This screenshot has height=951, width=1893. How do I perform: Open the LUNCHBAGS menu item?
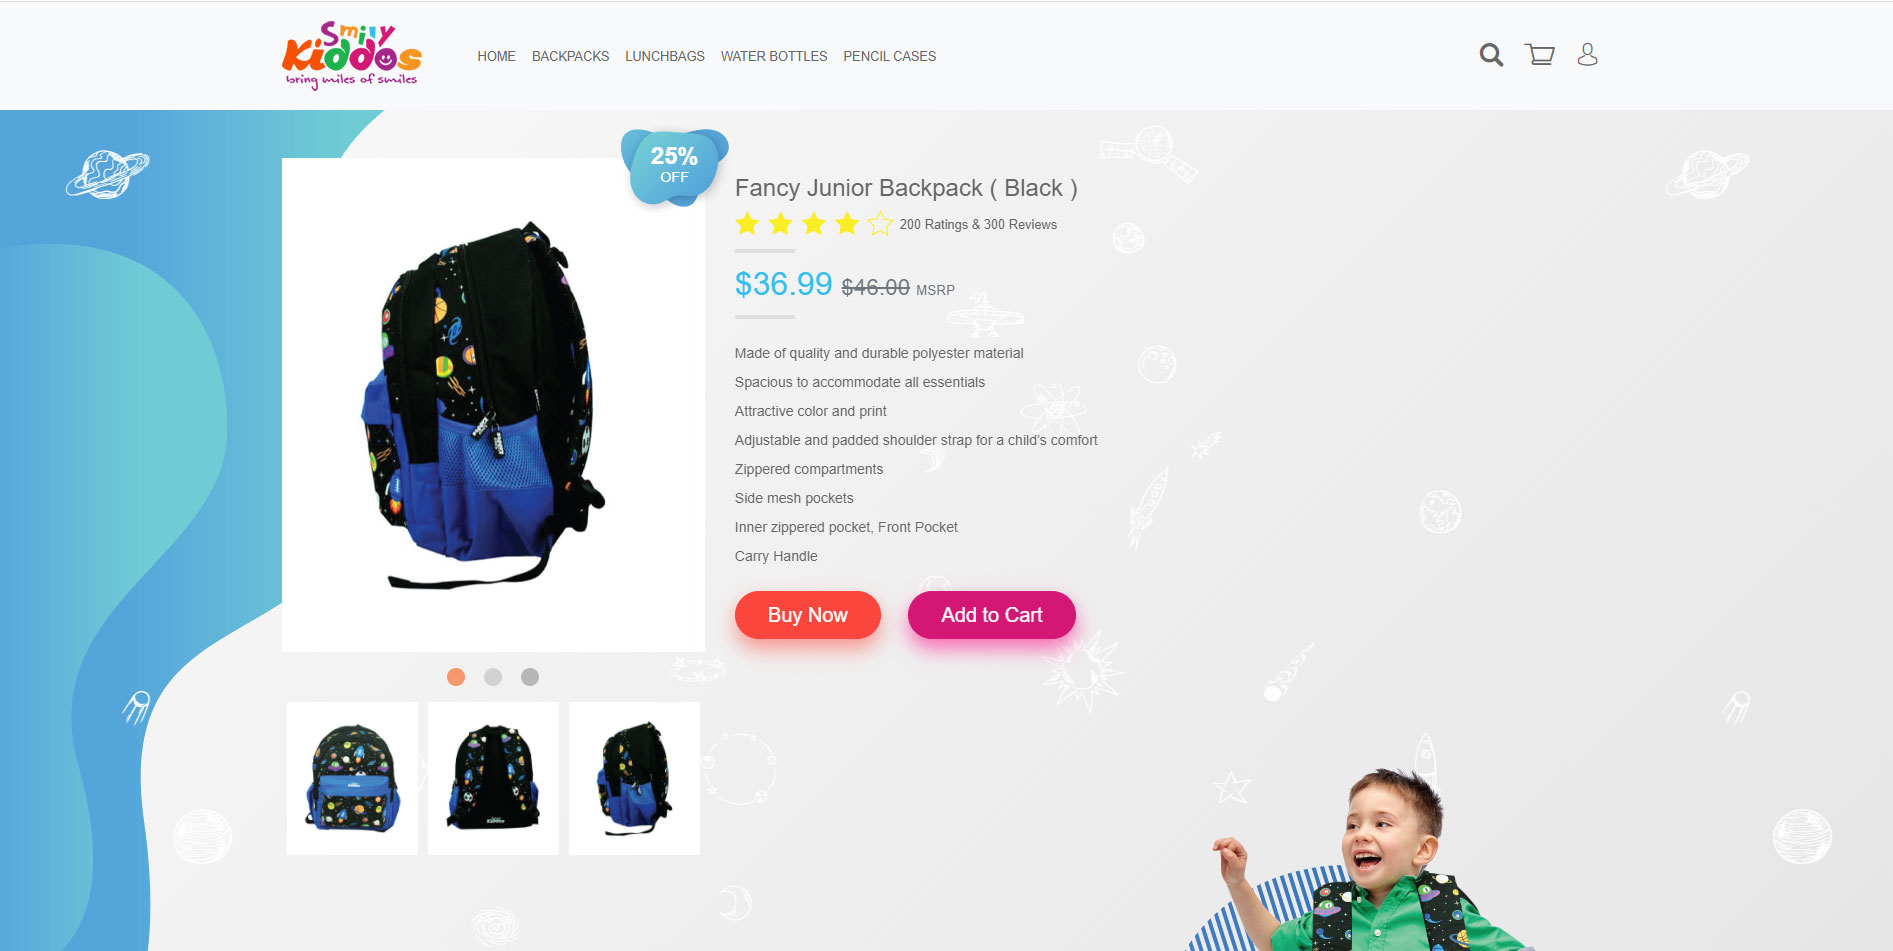tap(665, 56)
